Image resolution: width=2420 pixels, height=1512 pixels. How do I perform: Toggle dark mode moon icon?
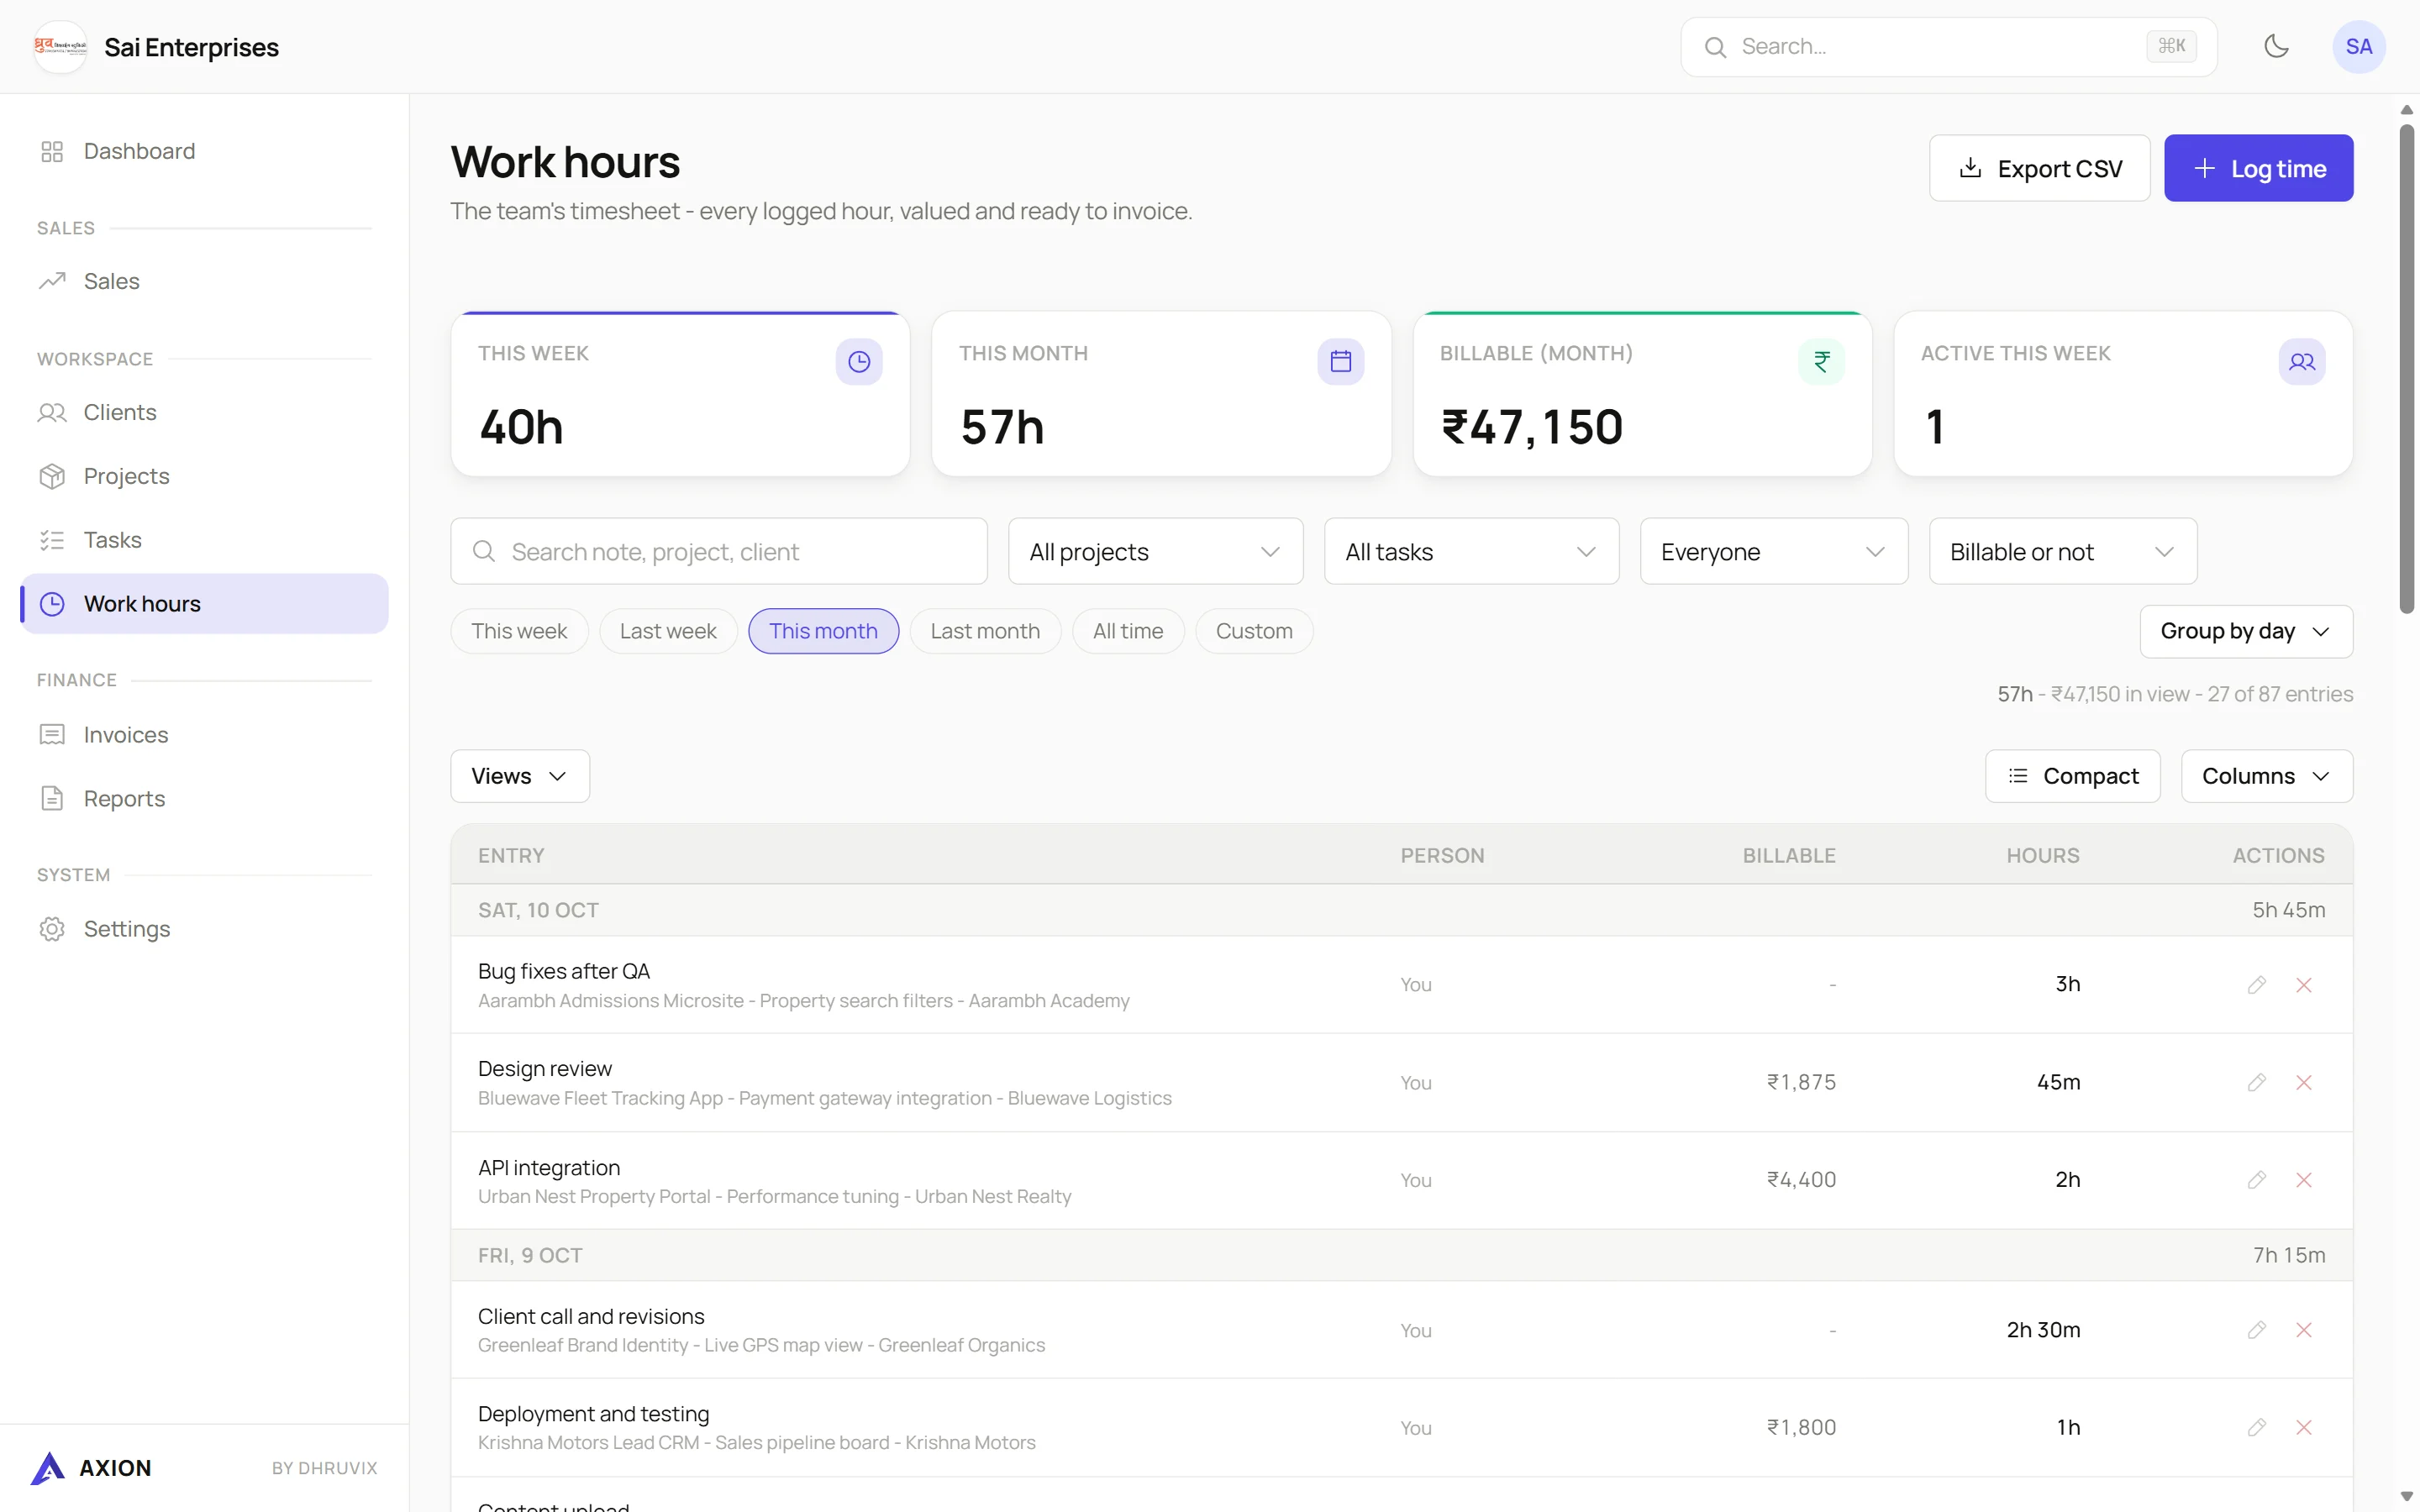click(2276, 46)
